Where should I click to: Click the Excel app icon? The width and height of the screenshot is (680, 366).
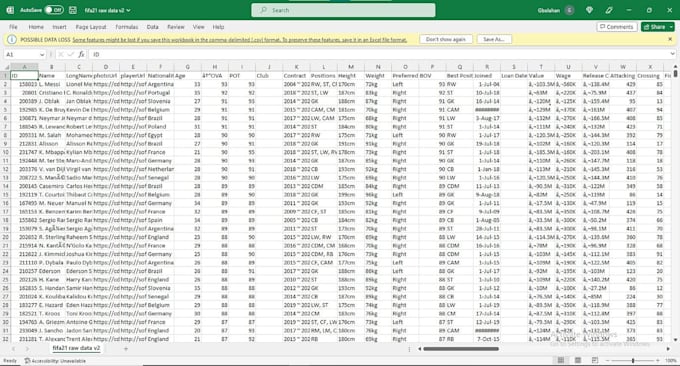point(10,10)
